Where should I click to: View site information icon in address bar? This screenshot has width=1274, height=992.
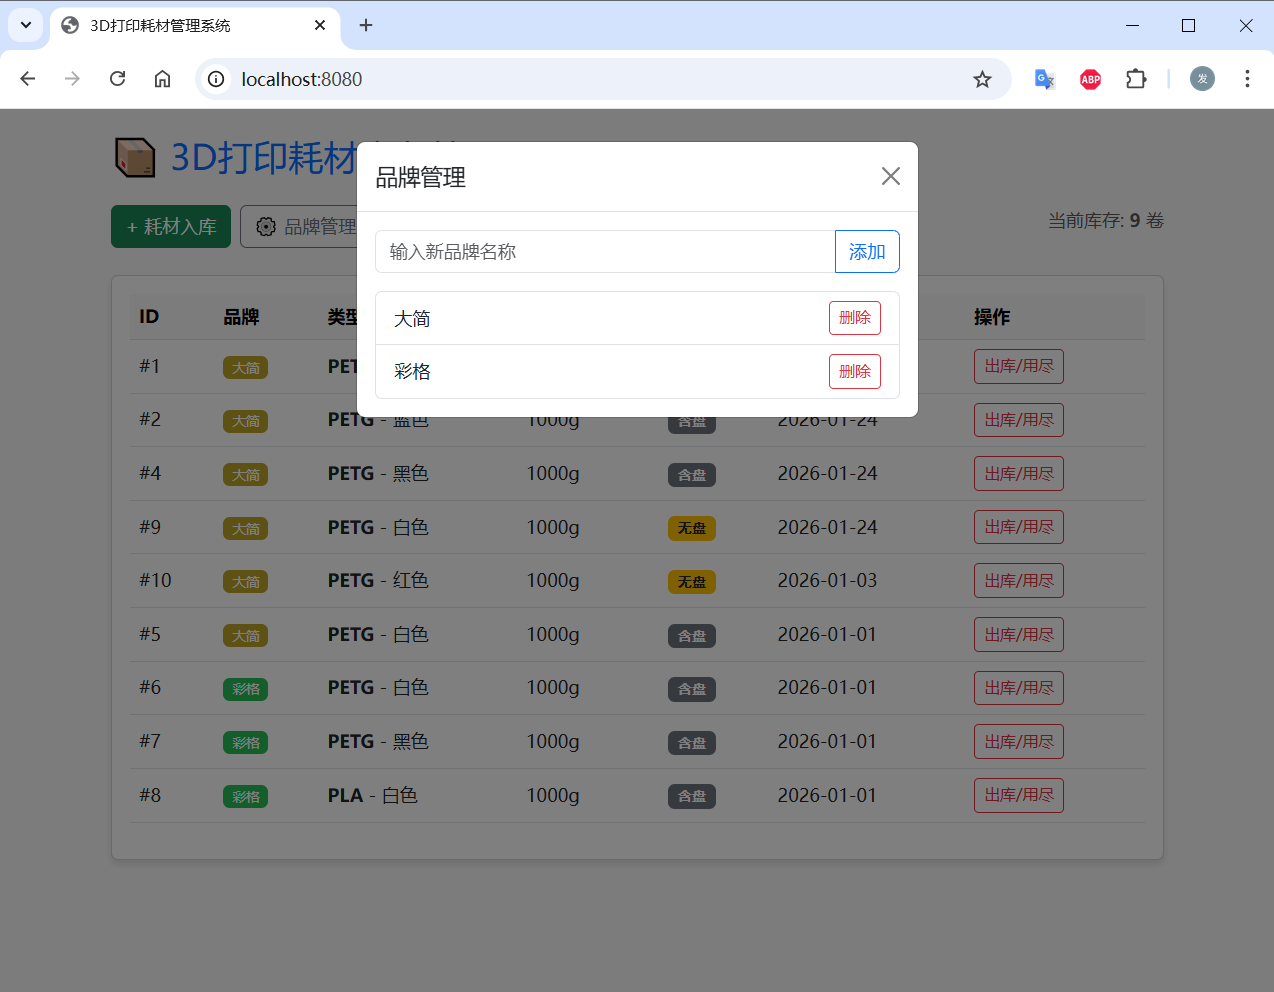(x=216, y=79)
